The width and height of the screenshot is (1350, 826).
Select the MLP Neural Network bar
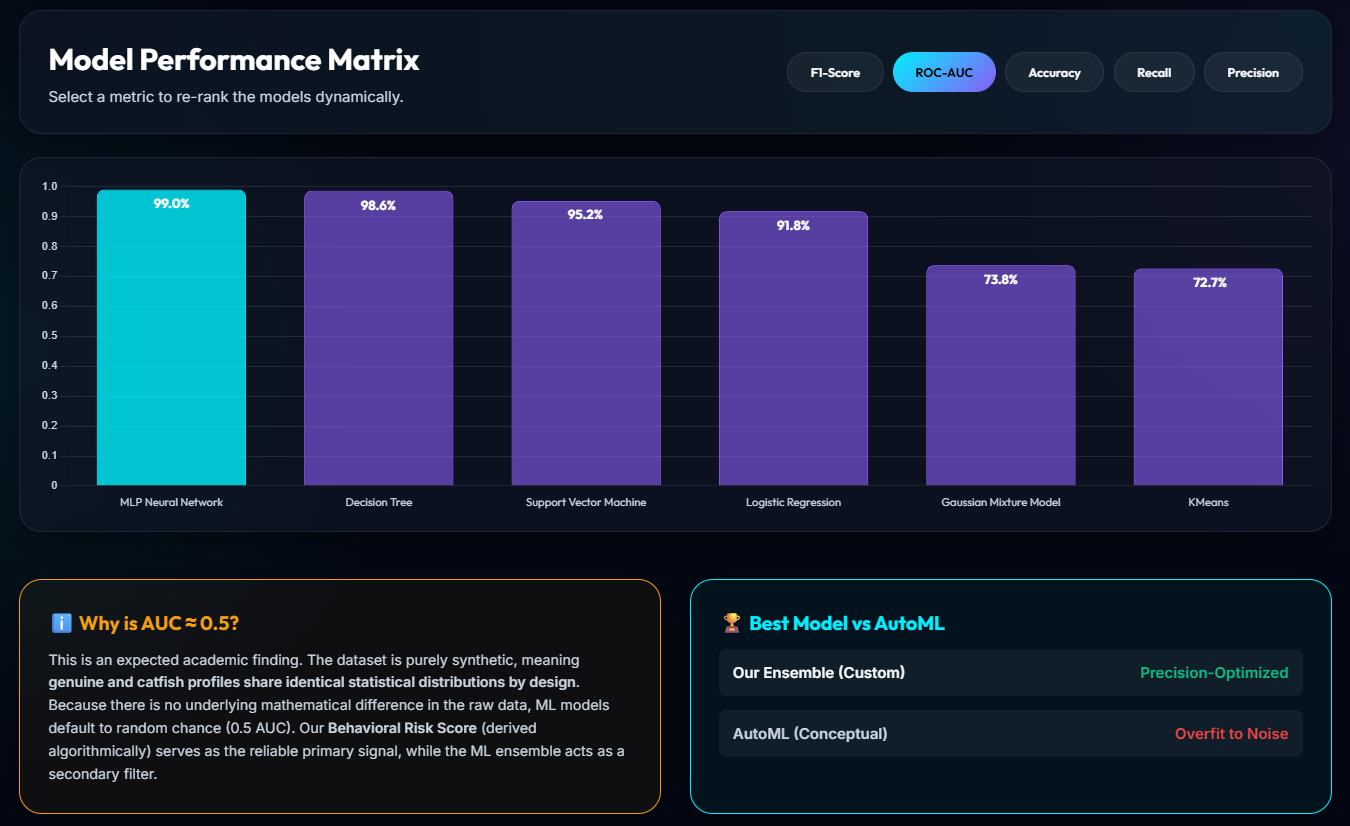tap(171, 338)
